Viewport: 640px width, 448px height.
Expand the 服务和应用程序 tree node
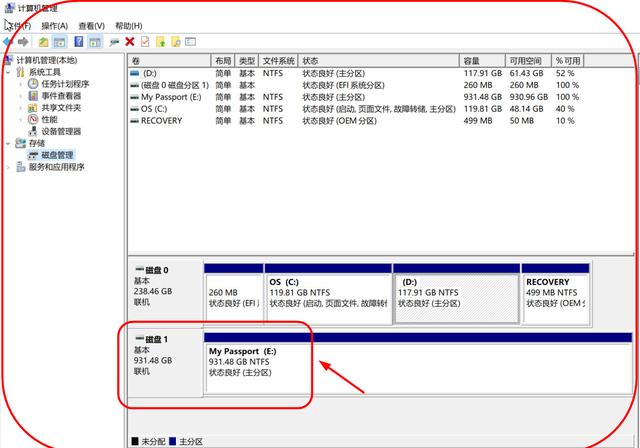click(x=9, y=167)
